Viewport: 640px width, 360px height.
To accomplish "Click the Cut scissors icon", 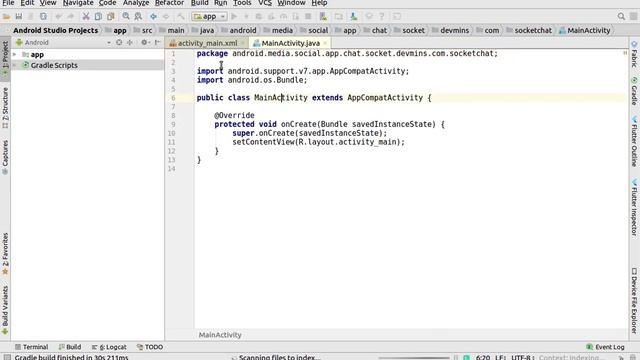I will click(x=86, y=17).
